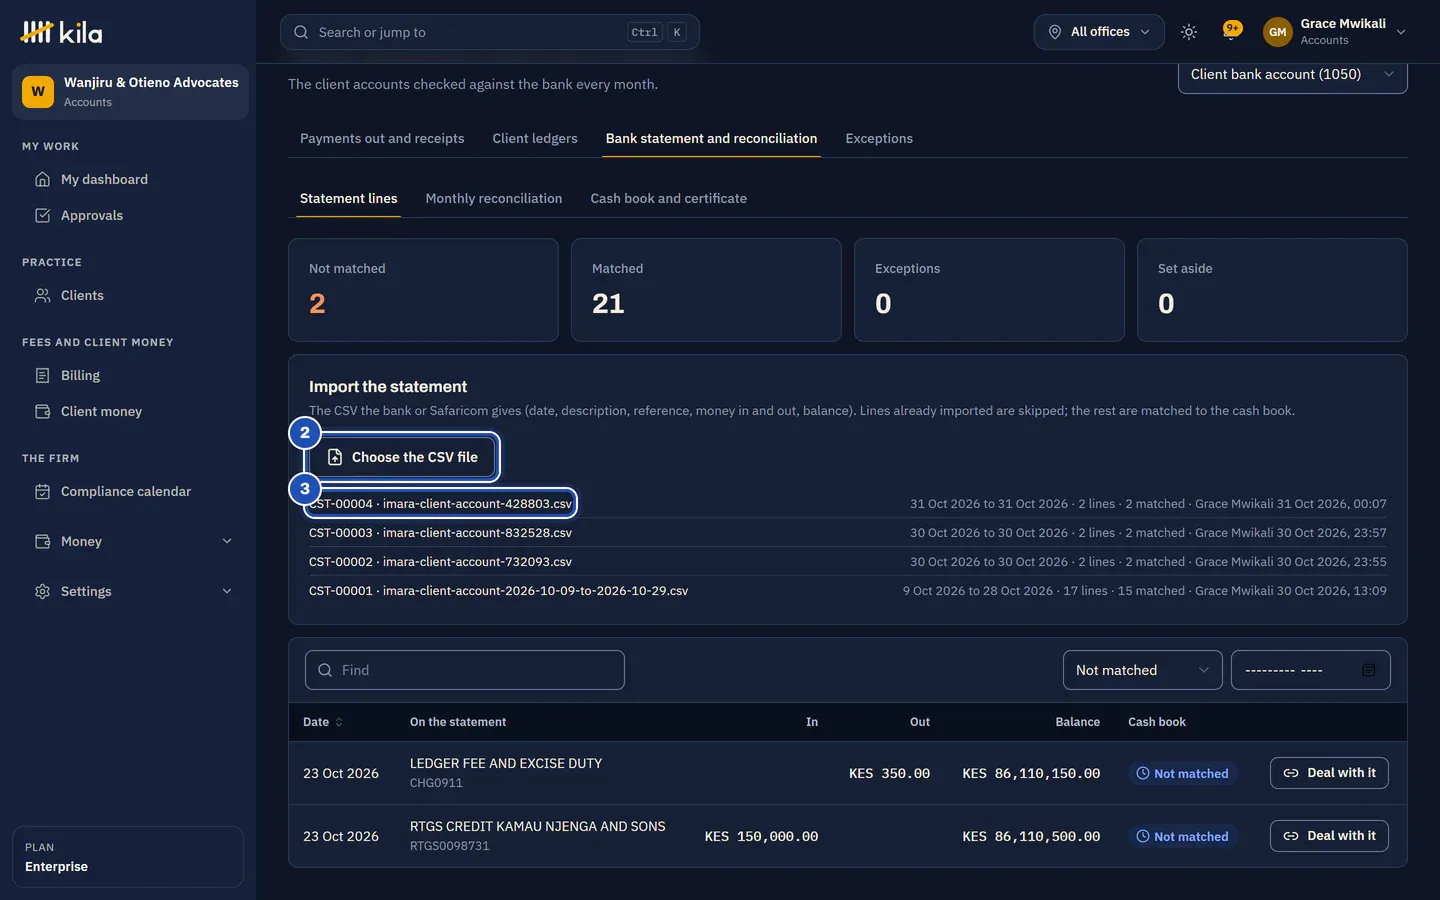The image size is (1440, 900).
Task: Open import CST-00001 csv entry
Action: click(x=498, y=591)
